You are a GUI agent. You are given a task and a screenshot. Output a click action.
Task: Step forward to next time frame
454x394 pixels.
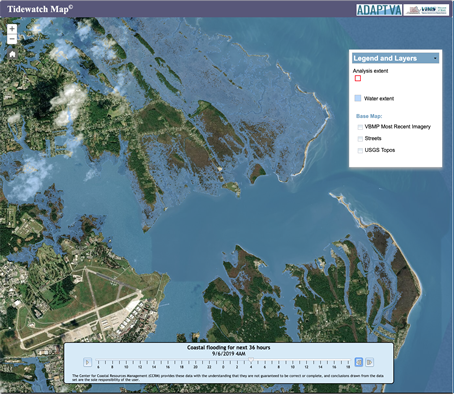(369, 362)
